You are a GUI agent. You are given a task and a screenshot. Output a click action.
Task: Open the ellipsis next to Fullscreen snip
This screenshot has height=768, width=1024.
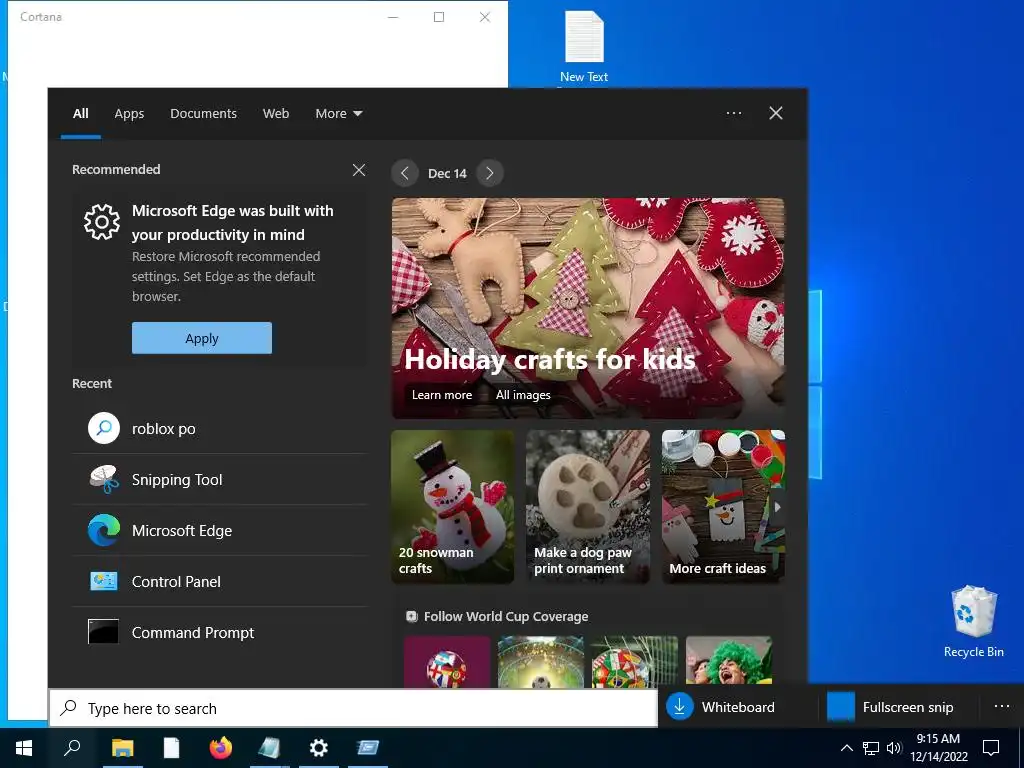click(x=1002, y=707)
